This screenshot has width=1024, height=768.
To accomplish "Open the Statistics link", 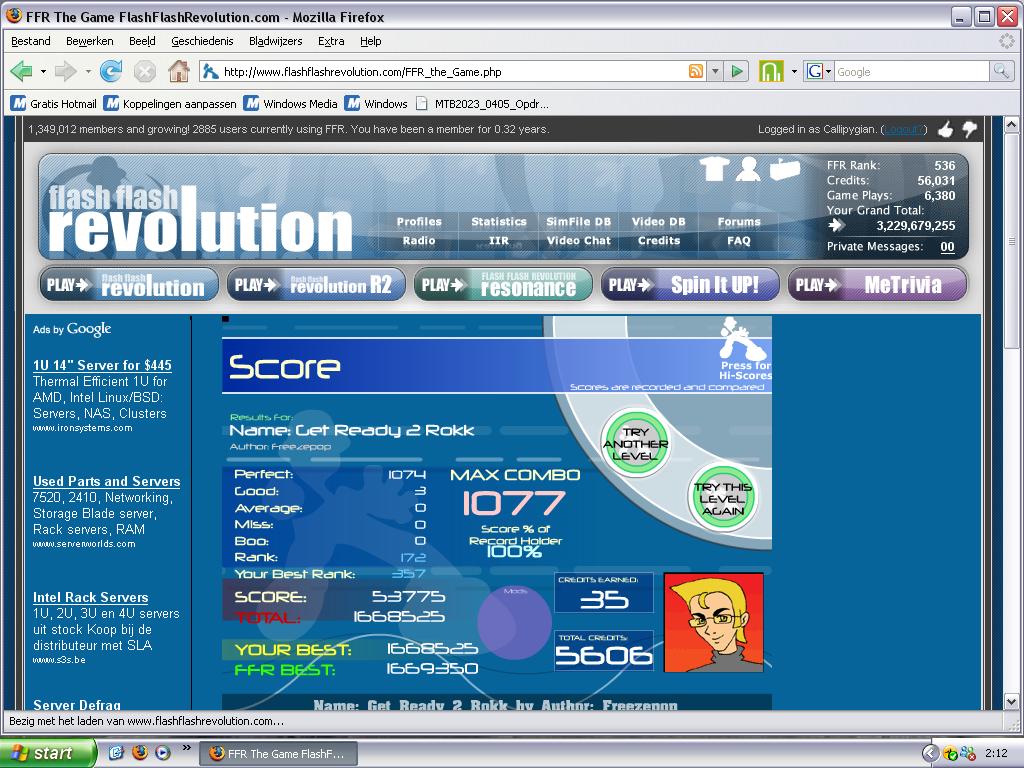I will (499, 222).
